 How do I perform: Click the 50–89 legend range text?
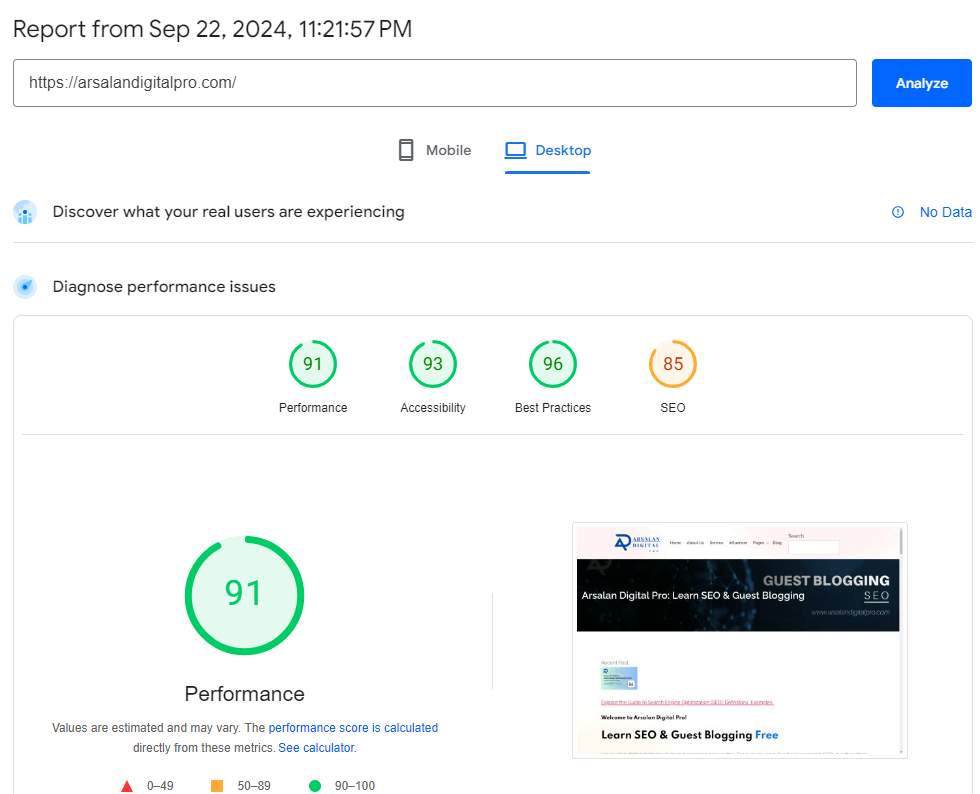click(x=254, y=786)
